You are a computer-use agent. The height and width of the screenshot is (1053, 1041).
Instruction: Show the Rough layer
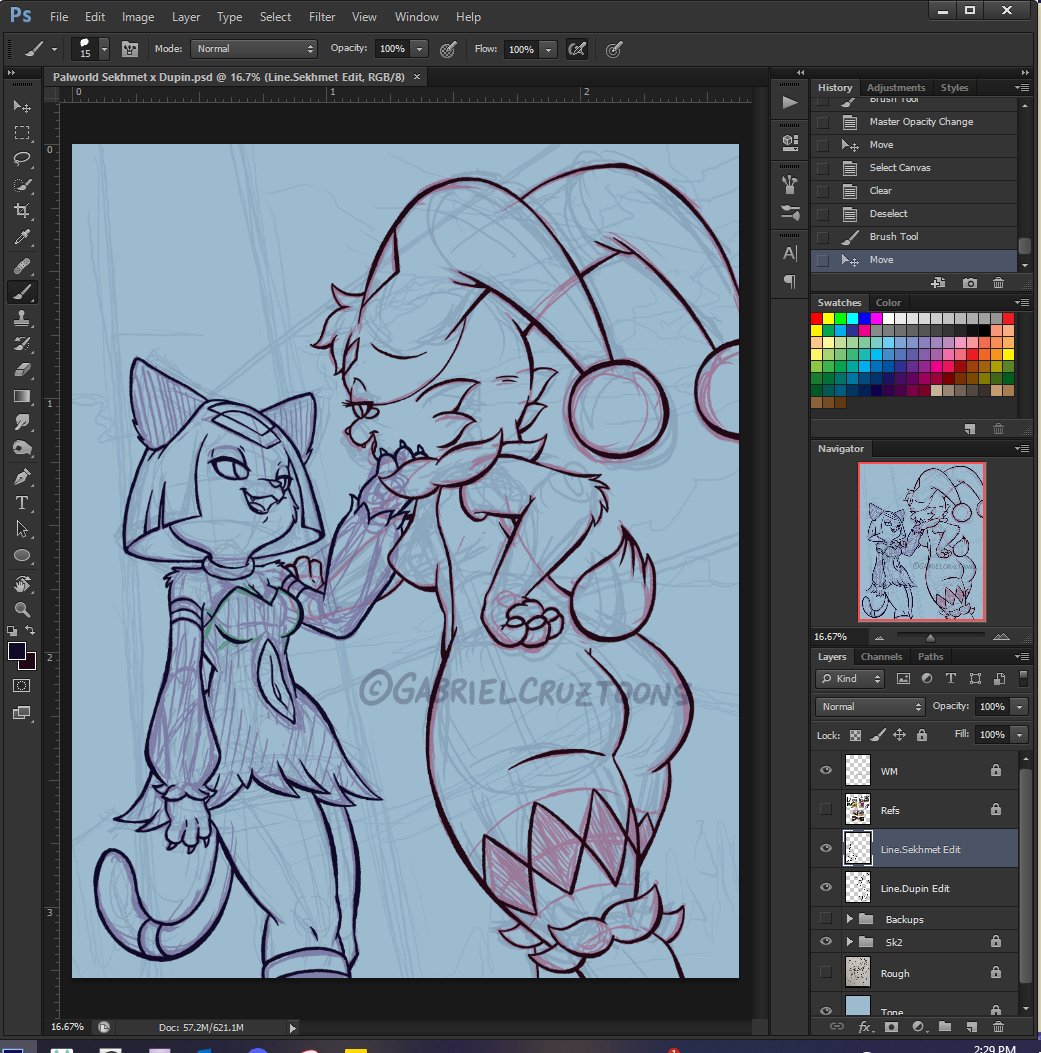pyautogui.click(x=826, y=972)
